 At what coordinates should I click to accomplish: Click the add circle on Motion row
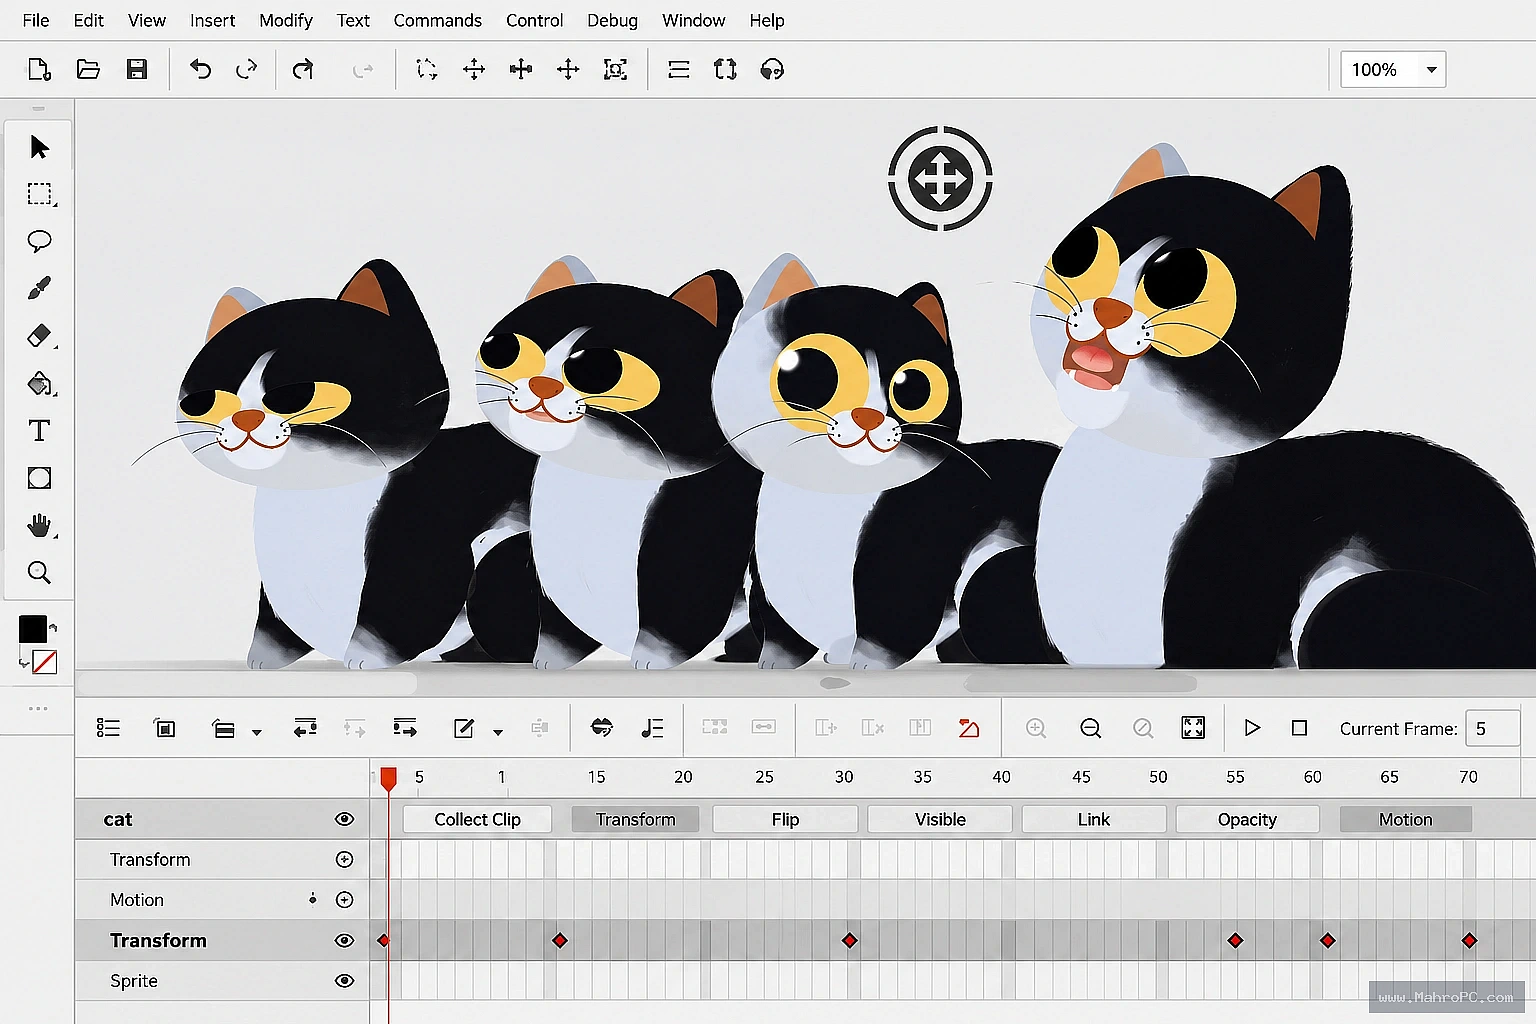coord(344,900)
